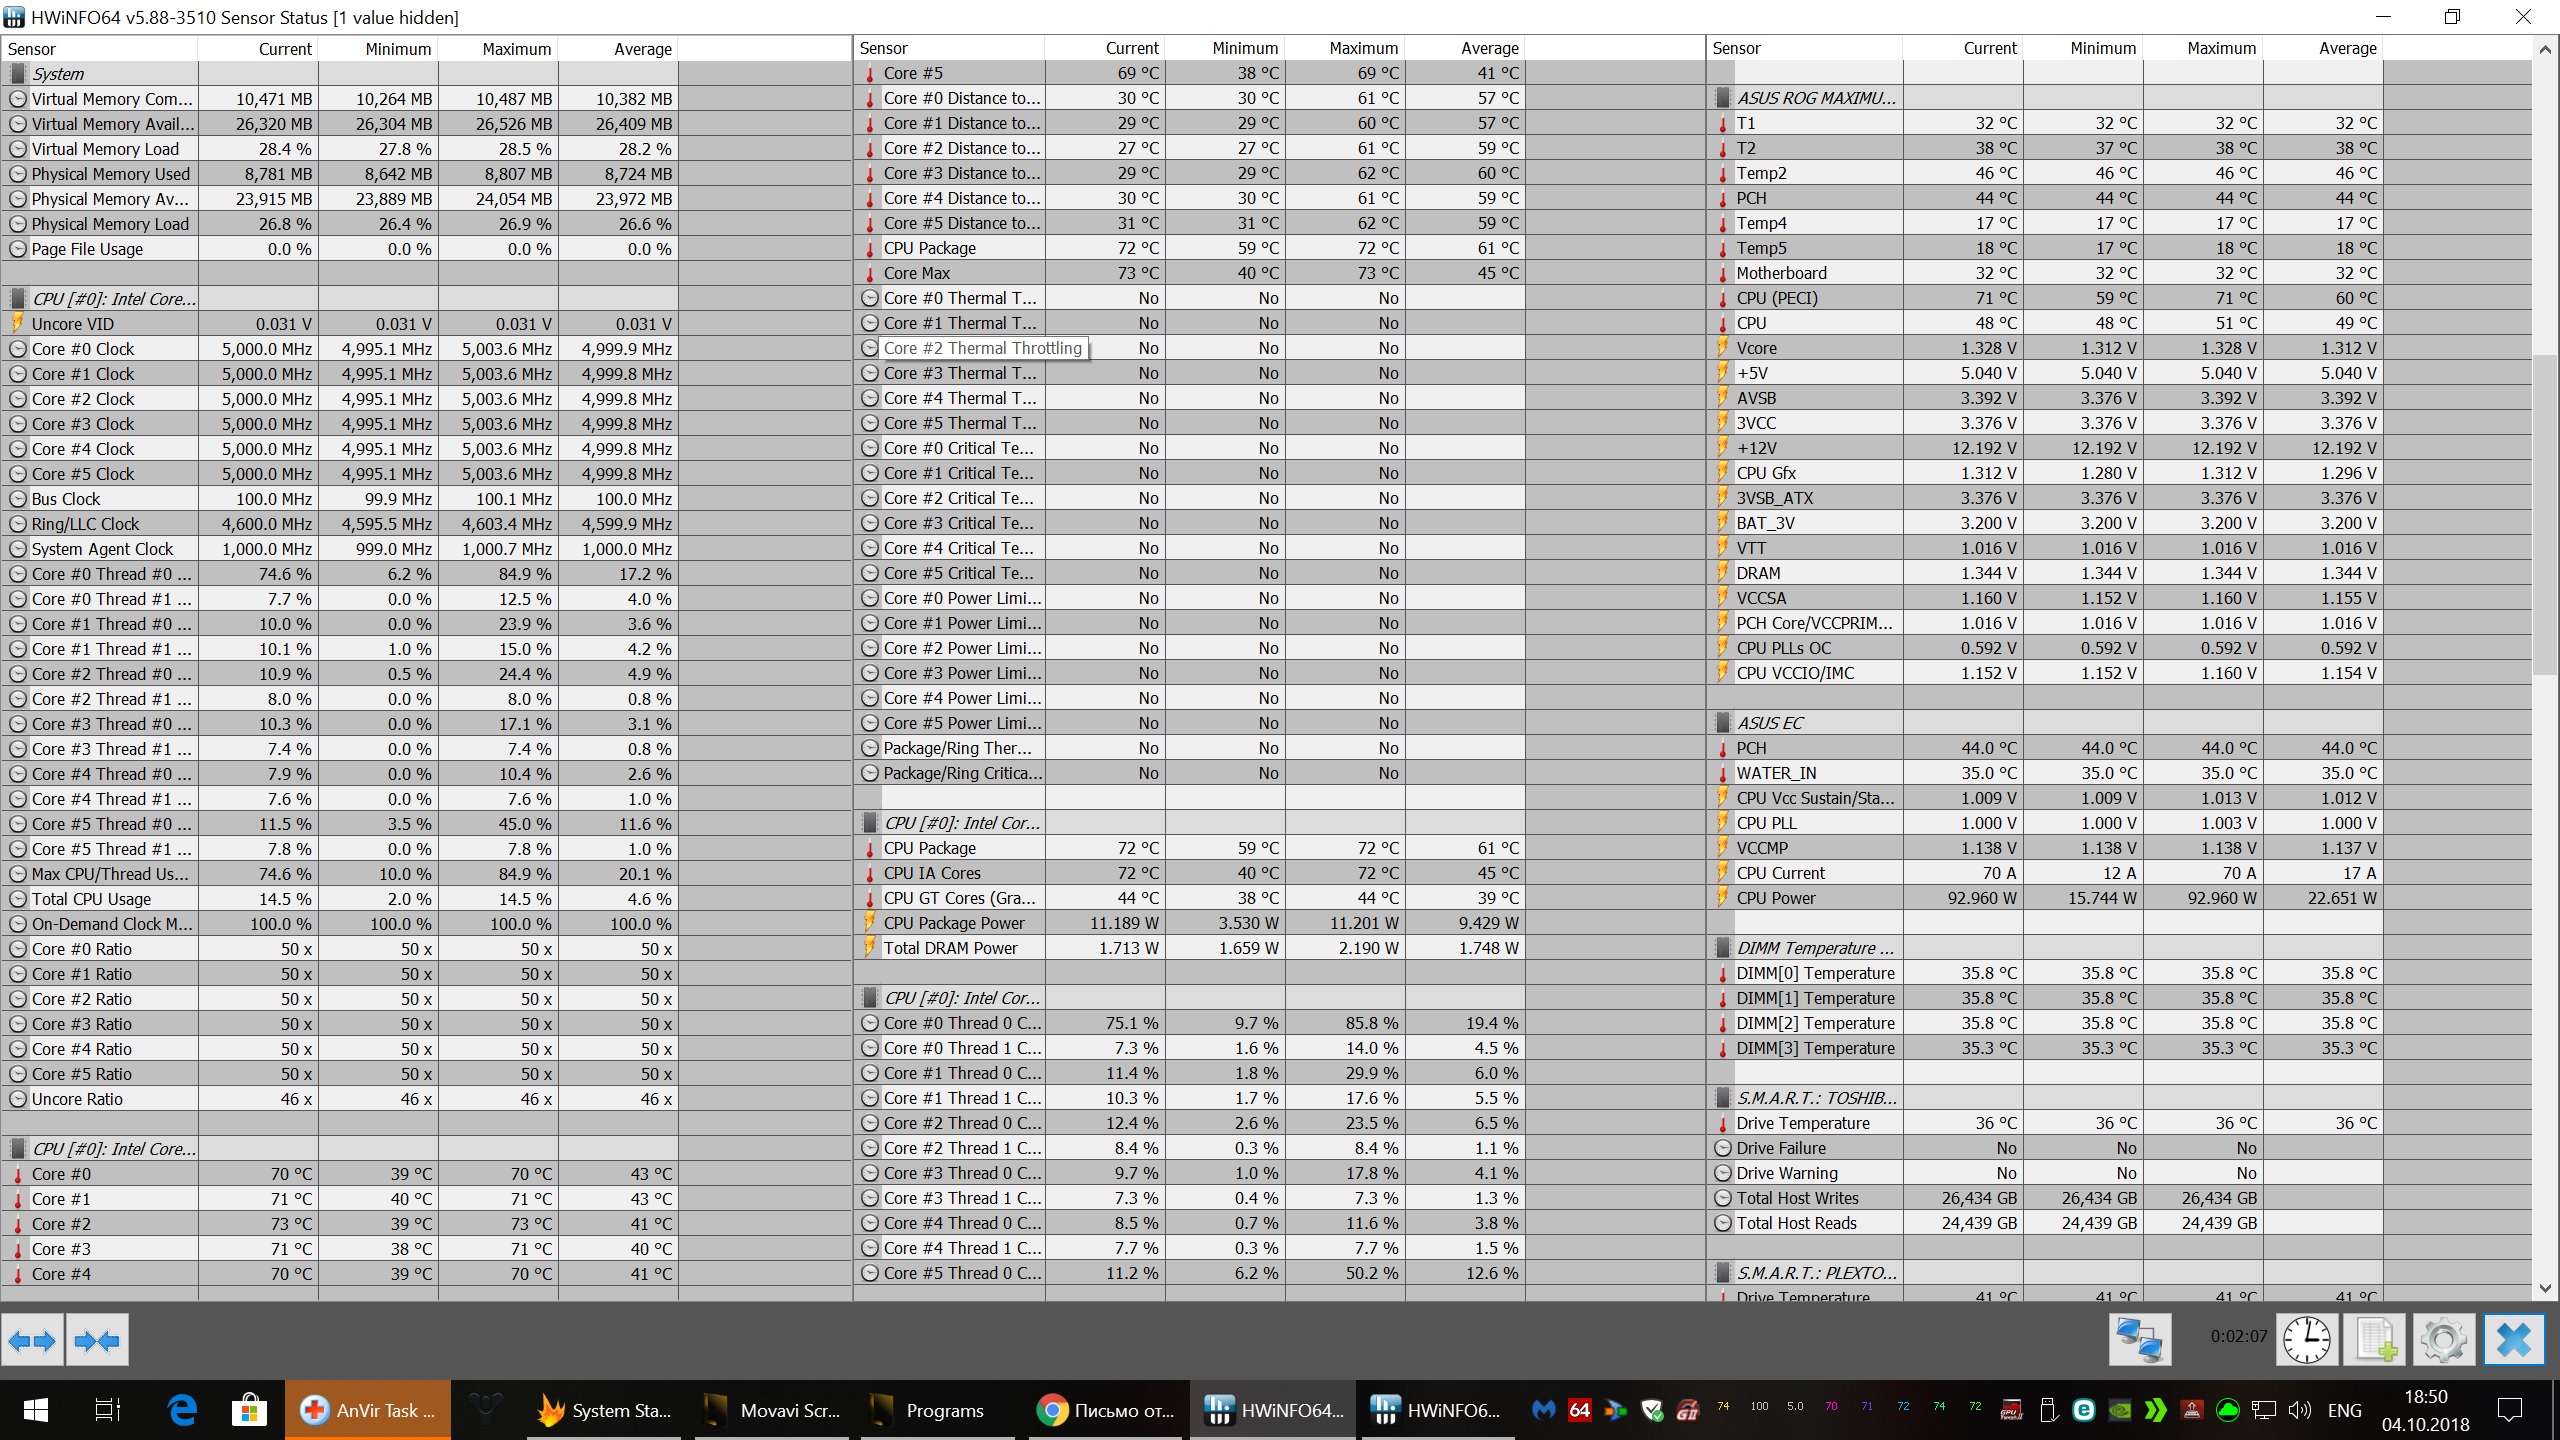Viewport: 2560px width, 1440px height.
Task: Reset the min/max clock icon
Action: pyautogui.click(x=2306, y=1340)
